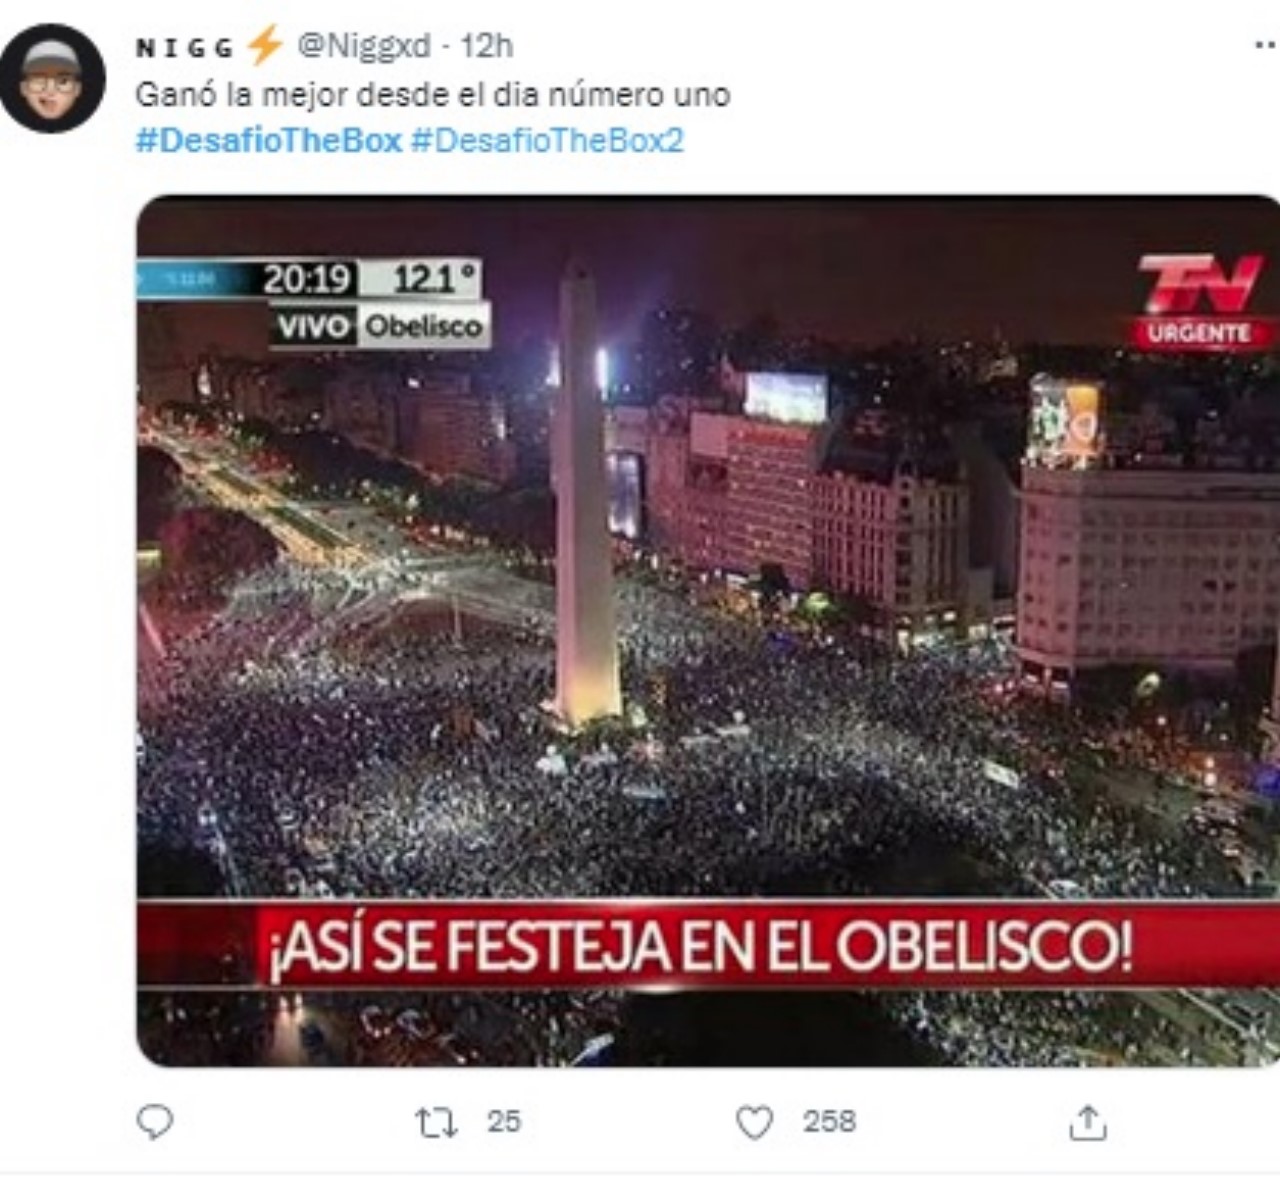Visit the @Niggxd handle link
1280x1201 pixels.
pyautogui.click(x=364, y=46)
